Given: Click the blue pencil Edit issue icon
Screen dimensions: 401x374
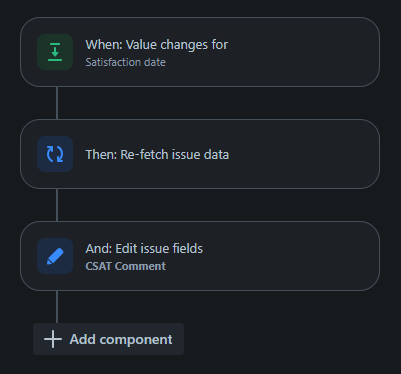Looking at the screenshot, I should (x=55, y=256).
